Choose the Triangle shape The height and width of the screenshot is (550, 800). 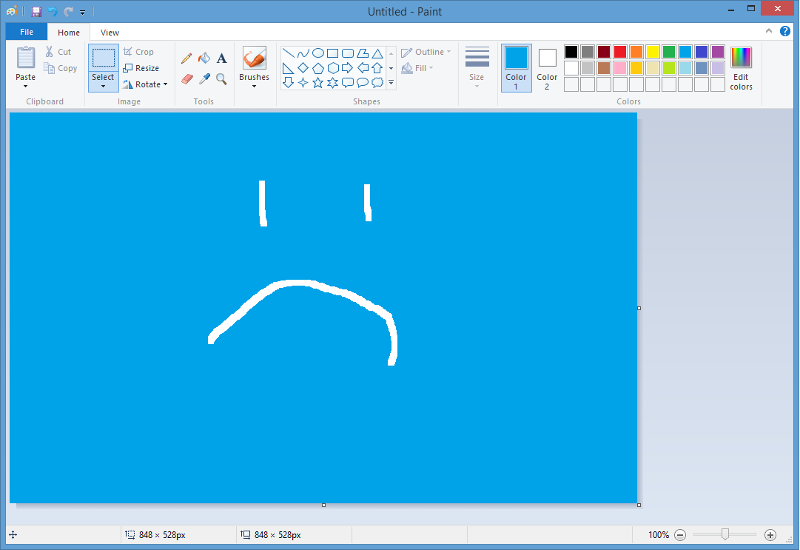click(x=377, y=53)
